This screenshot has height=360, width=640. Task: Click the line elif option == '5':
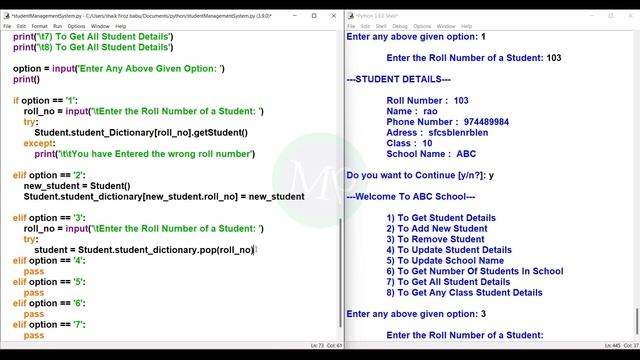(49, 282)
